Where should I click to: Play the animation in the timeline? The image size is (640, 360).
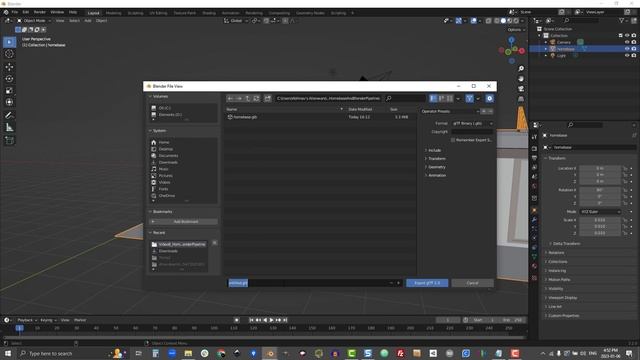[x=272, y=320]
